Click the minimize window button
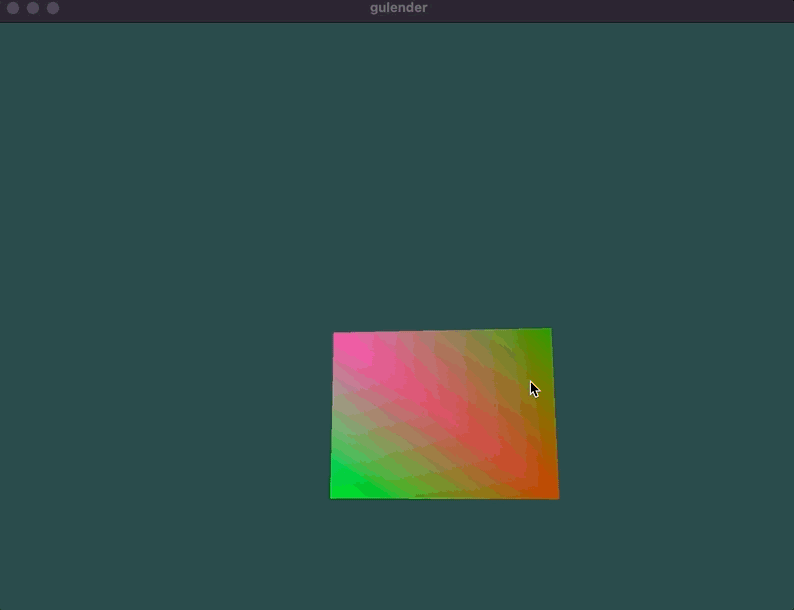The width and height of the screenshot is (794, 610). pos(33,8)
